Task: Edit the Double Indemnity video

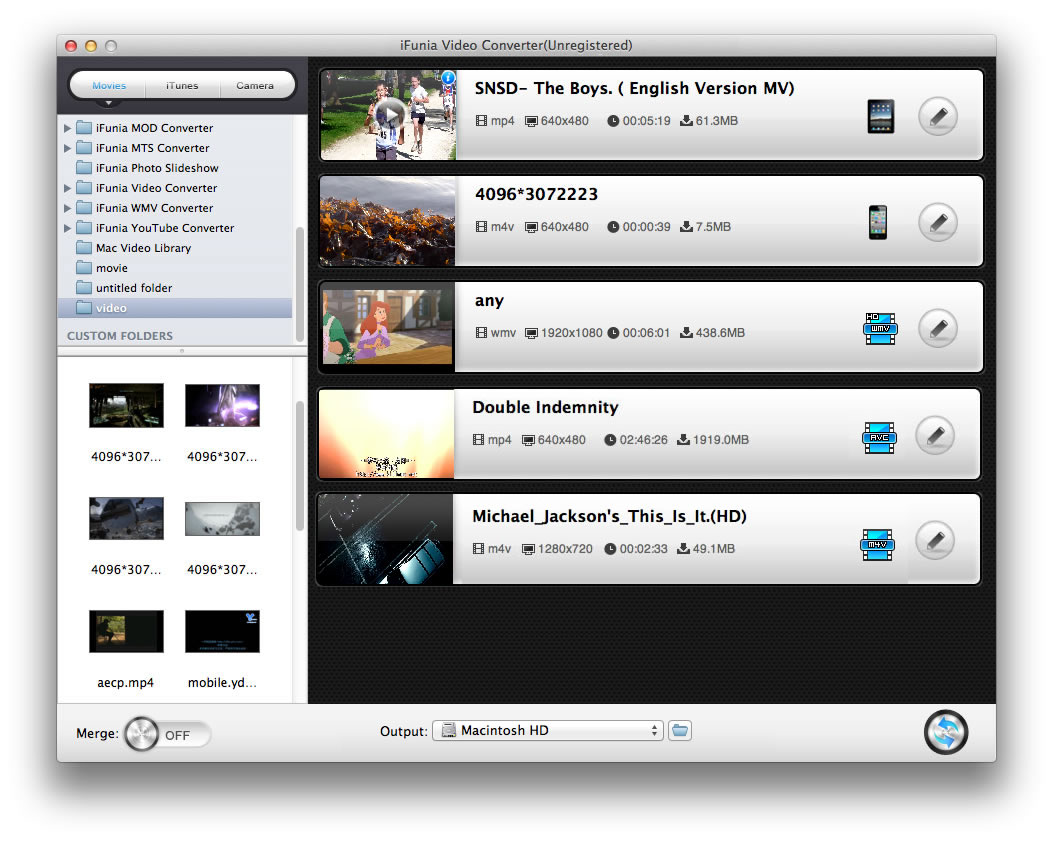Action: coord(935,436)
